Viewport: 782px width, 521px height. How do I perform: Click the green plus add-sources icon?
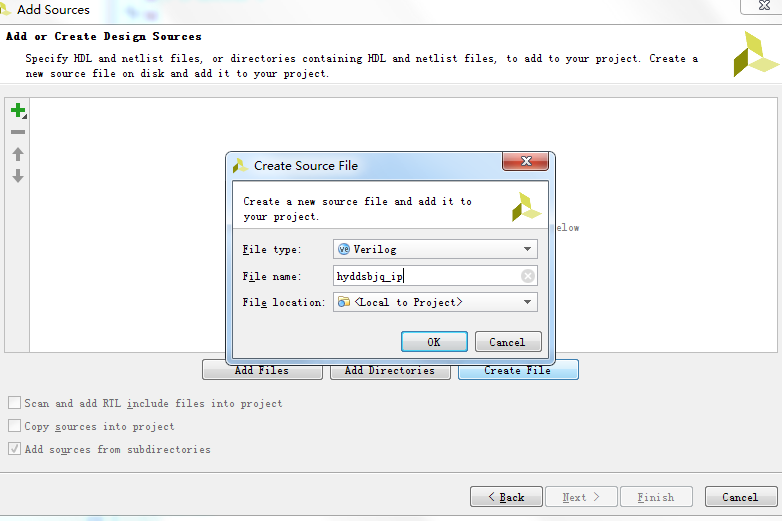click(17, 111)
